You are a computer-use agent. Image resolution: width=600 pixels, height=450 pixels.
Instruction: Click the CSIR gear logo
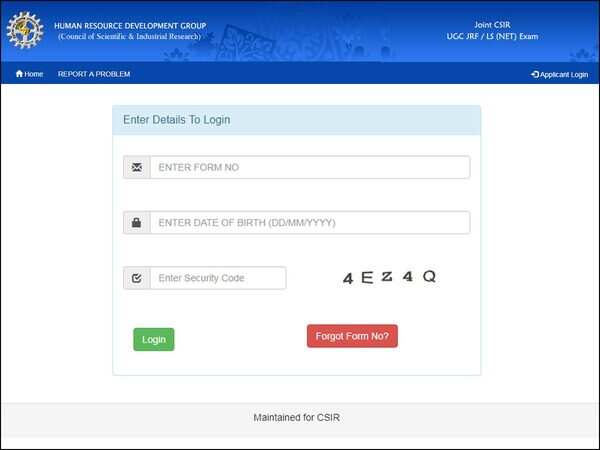click(26, 30)
